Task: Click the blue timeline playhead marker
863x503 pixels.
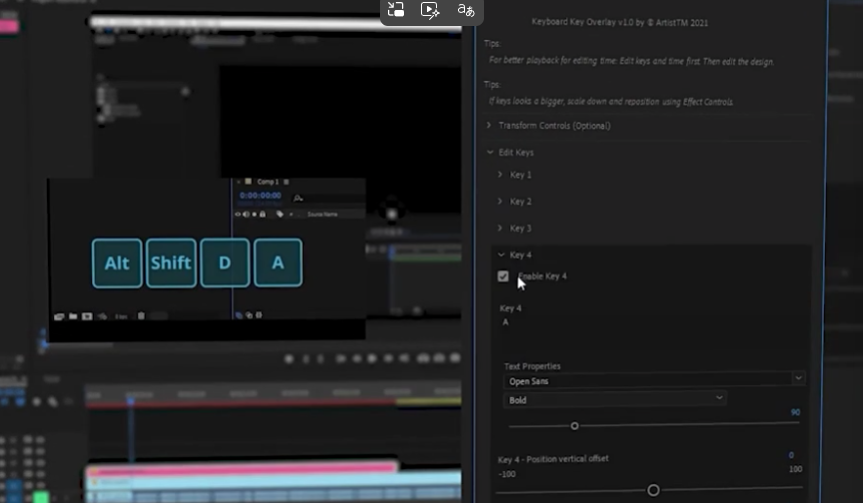Action: pyautogui.click(x=130, y=401)
